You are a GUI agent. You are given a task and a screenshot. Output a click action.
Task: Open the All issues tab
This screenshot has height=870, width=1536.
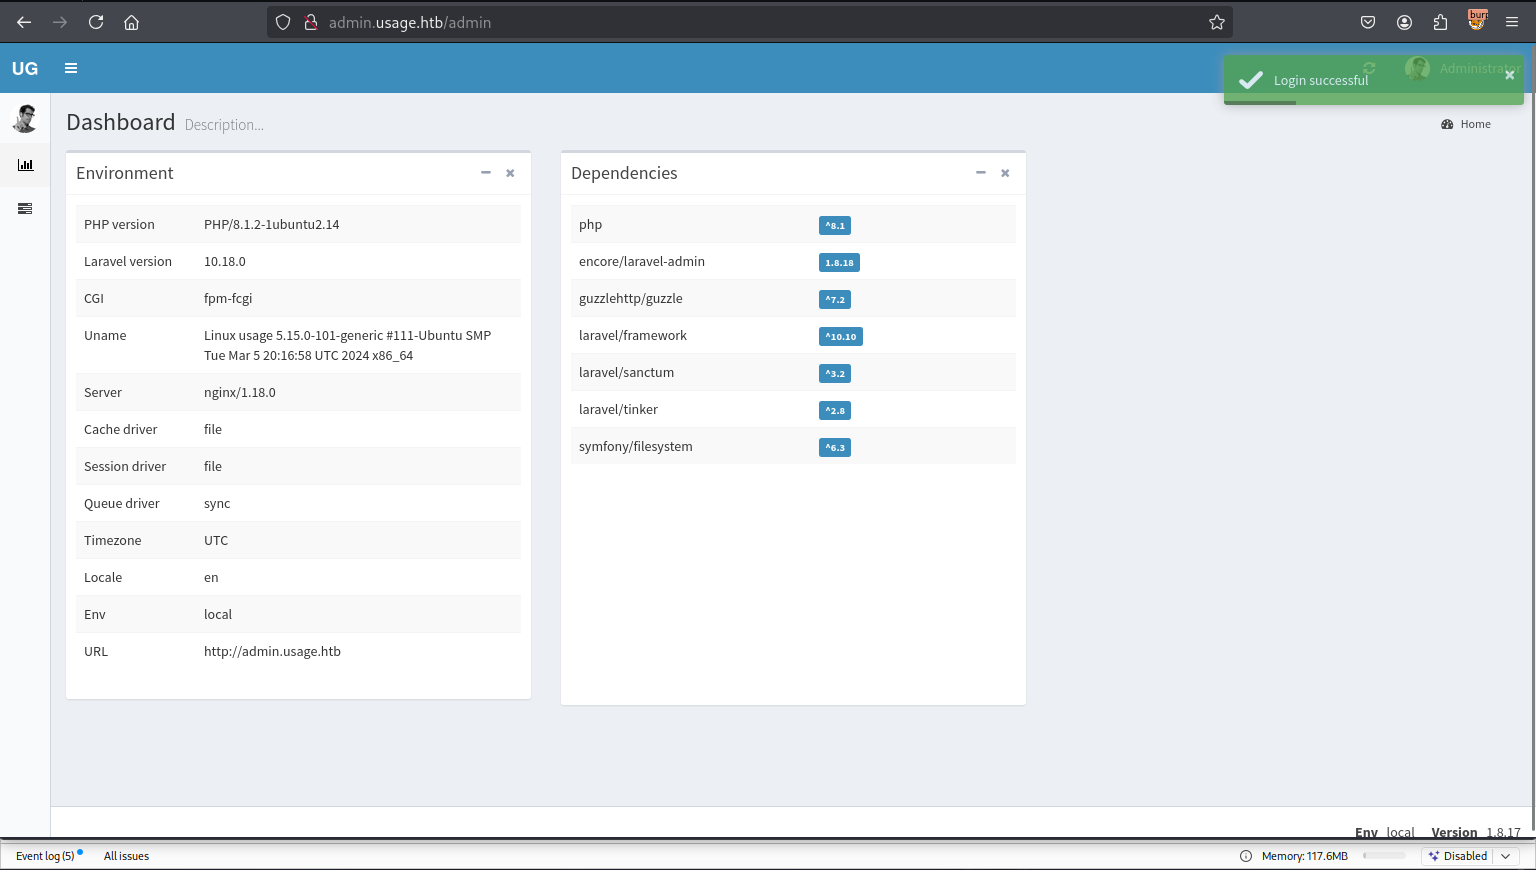click(126, 856)
